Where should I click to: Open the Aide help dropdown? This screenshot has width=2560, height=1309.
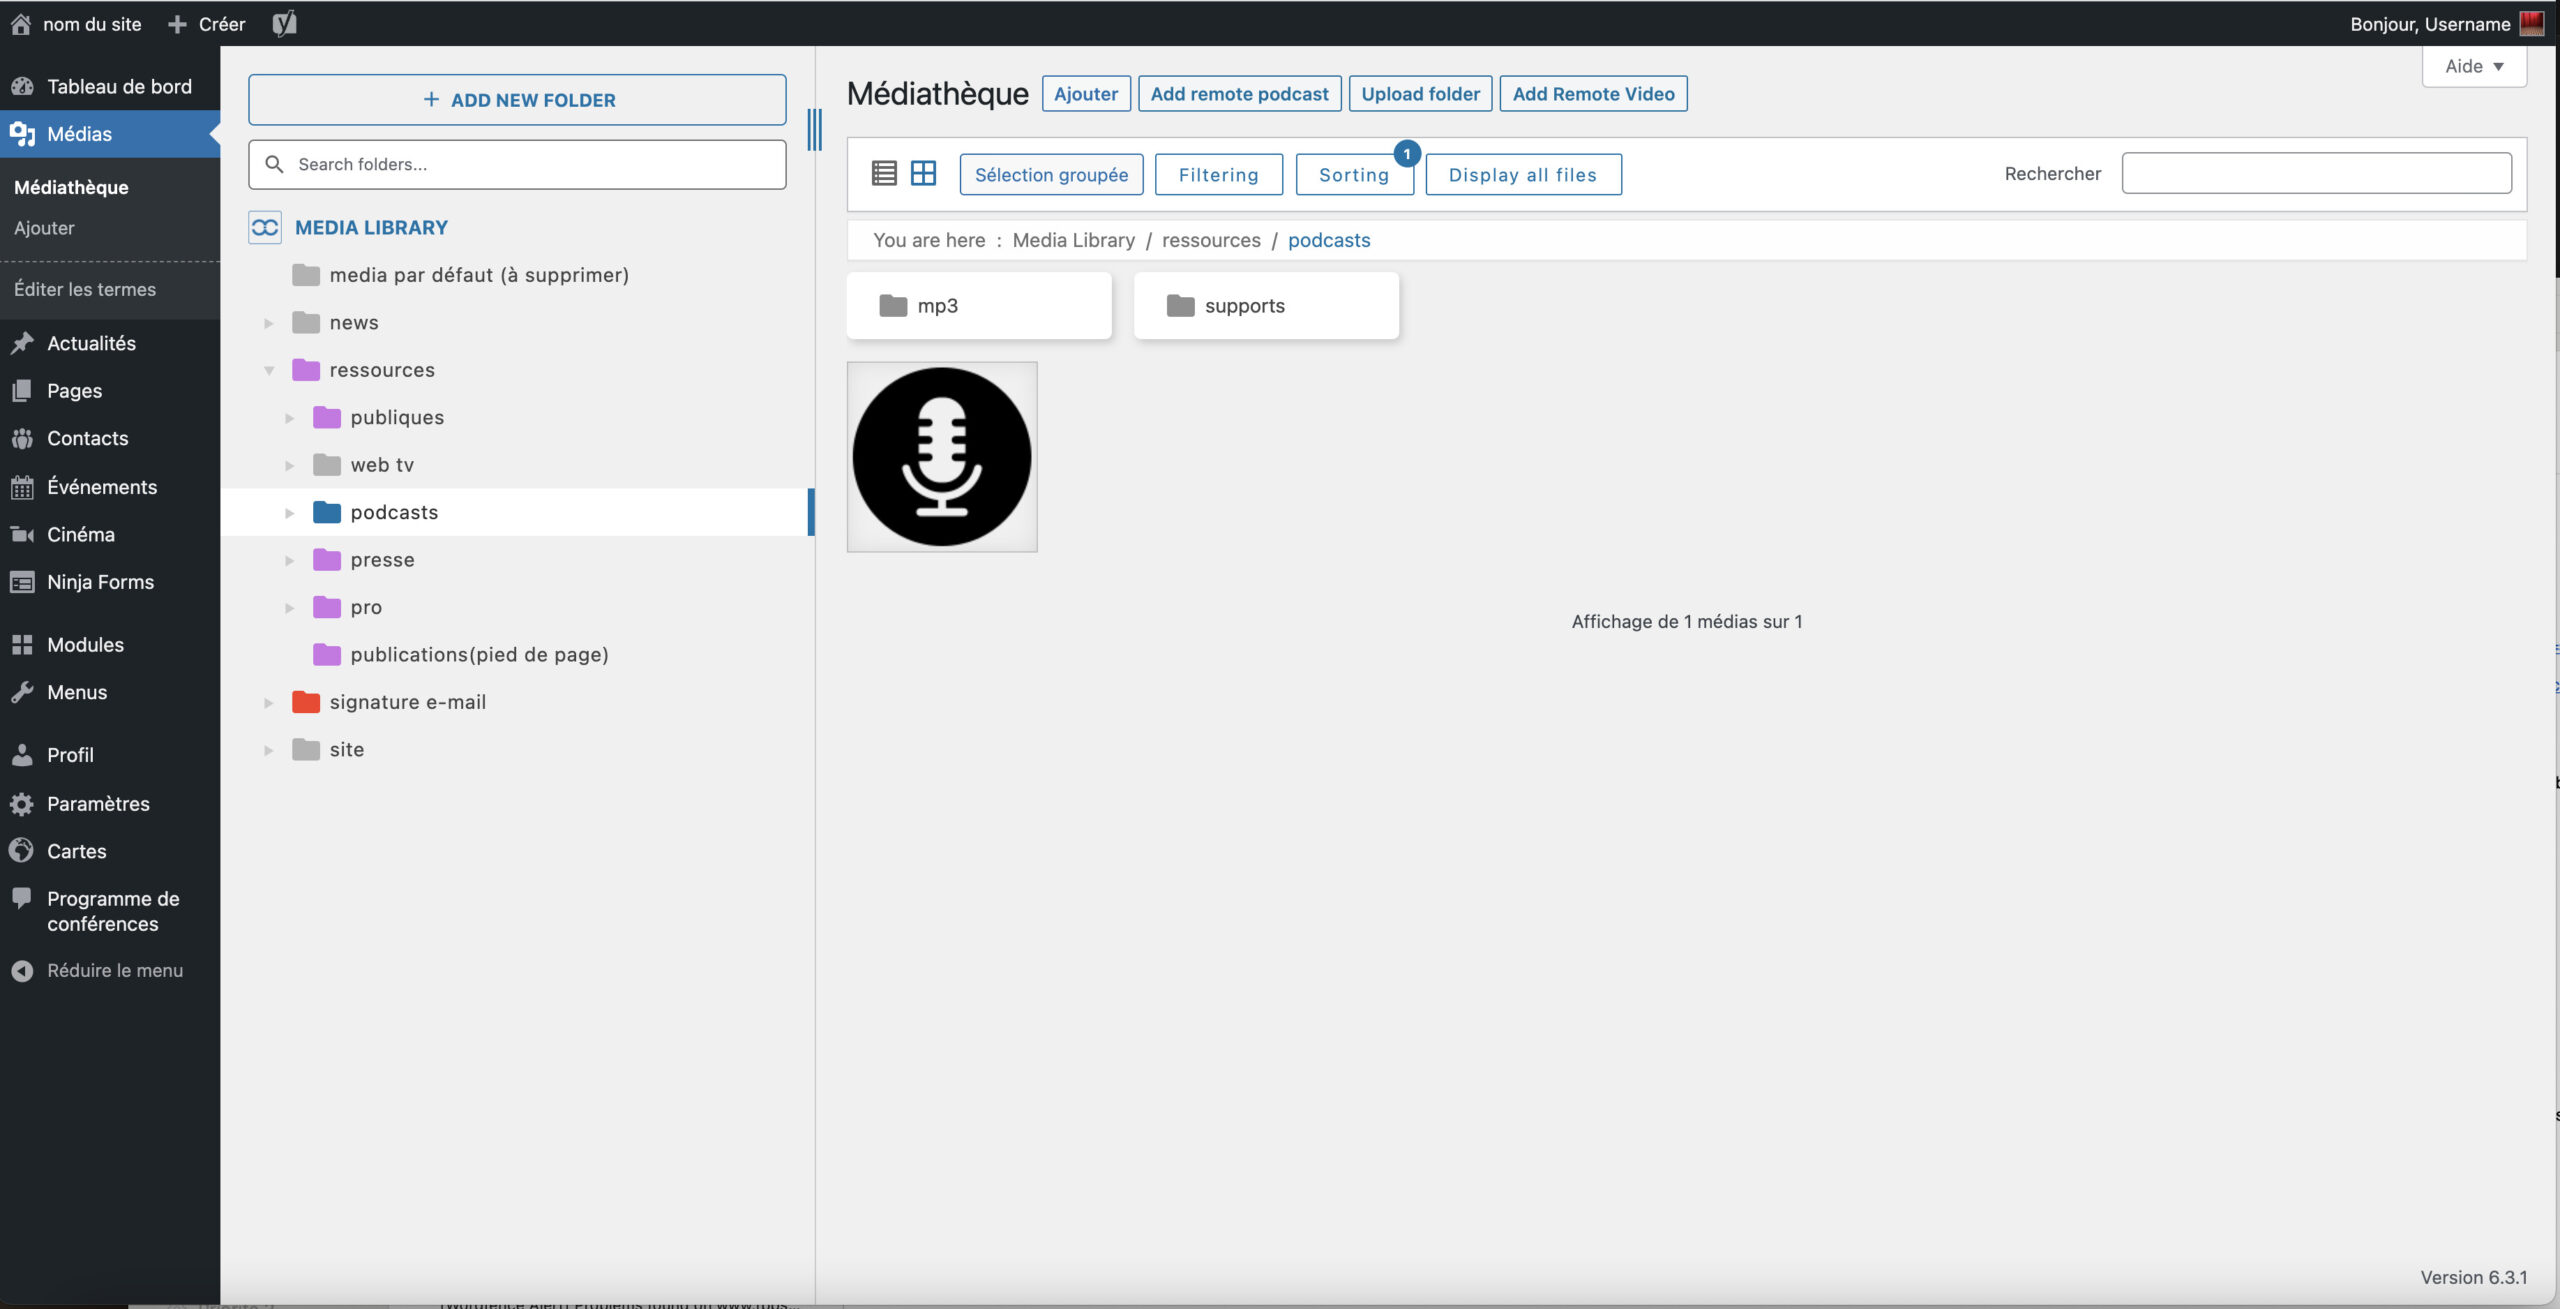[x=2473, y=67]
